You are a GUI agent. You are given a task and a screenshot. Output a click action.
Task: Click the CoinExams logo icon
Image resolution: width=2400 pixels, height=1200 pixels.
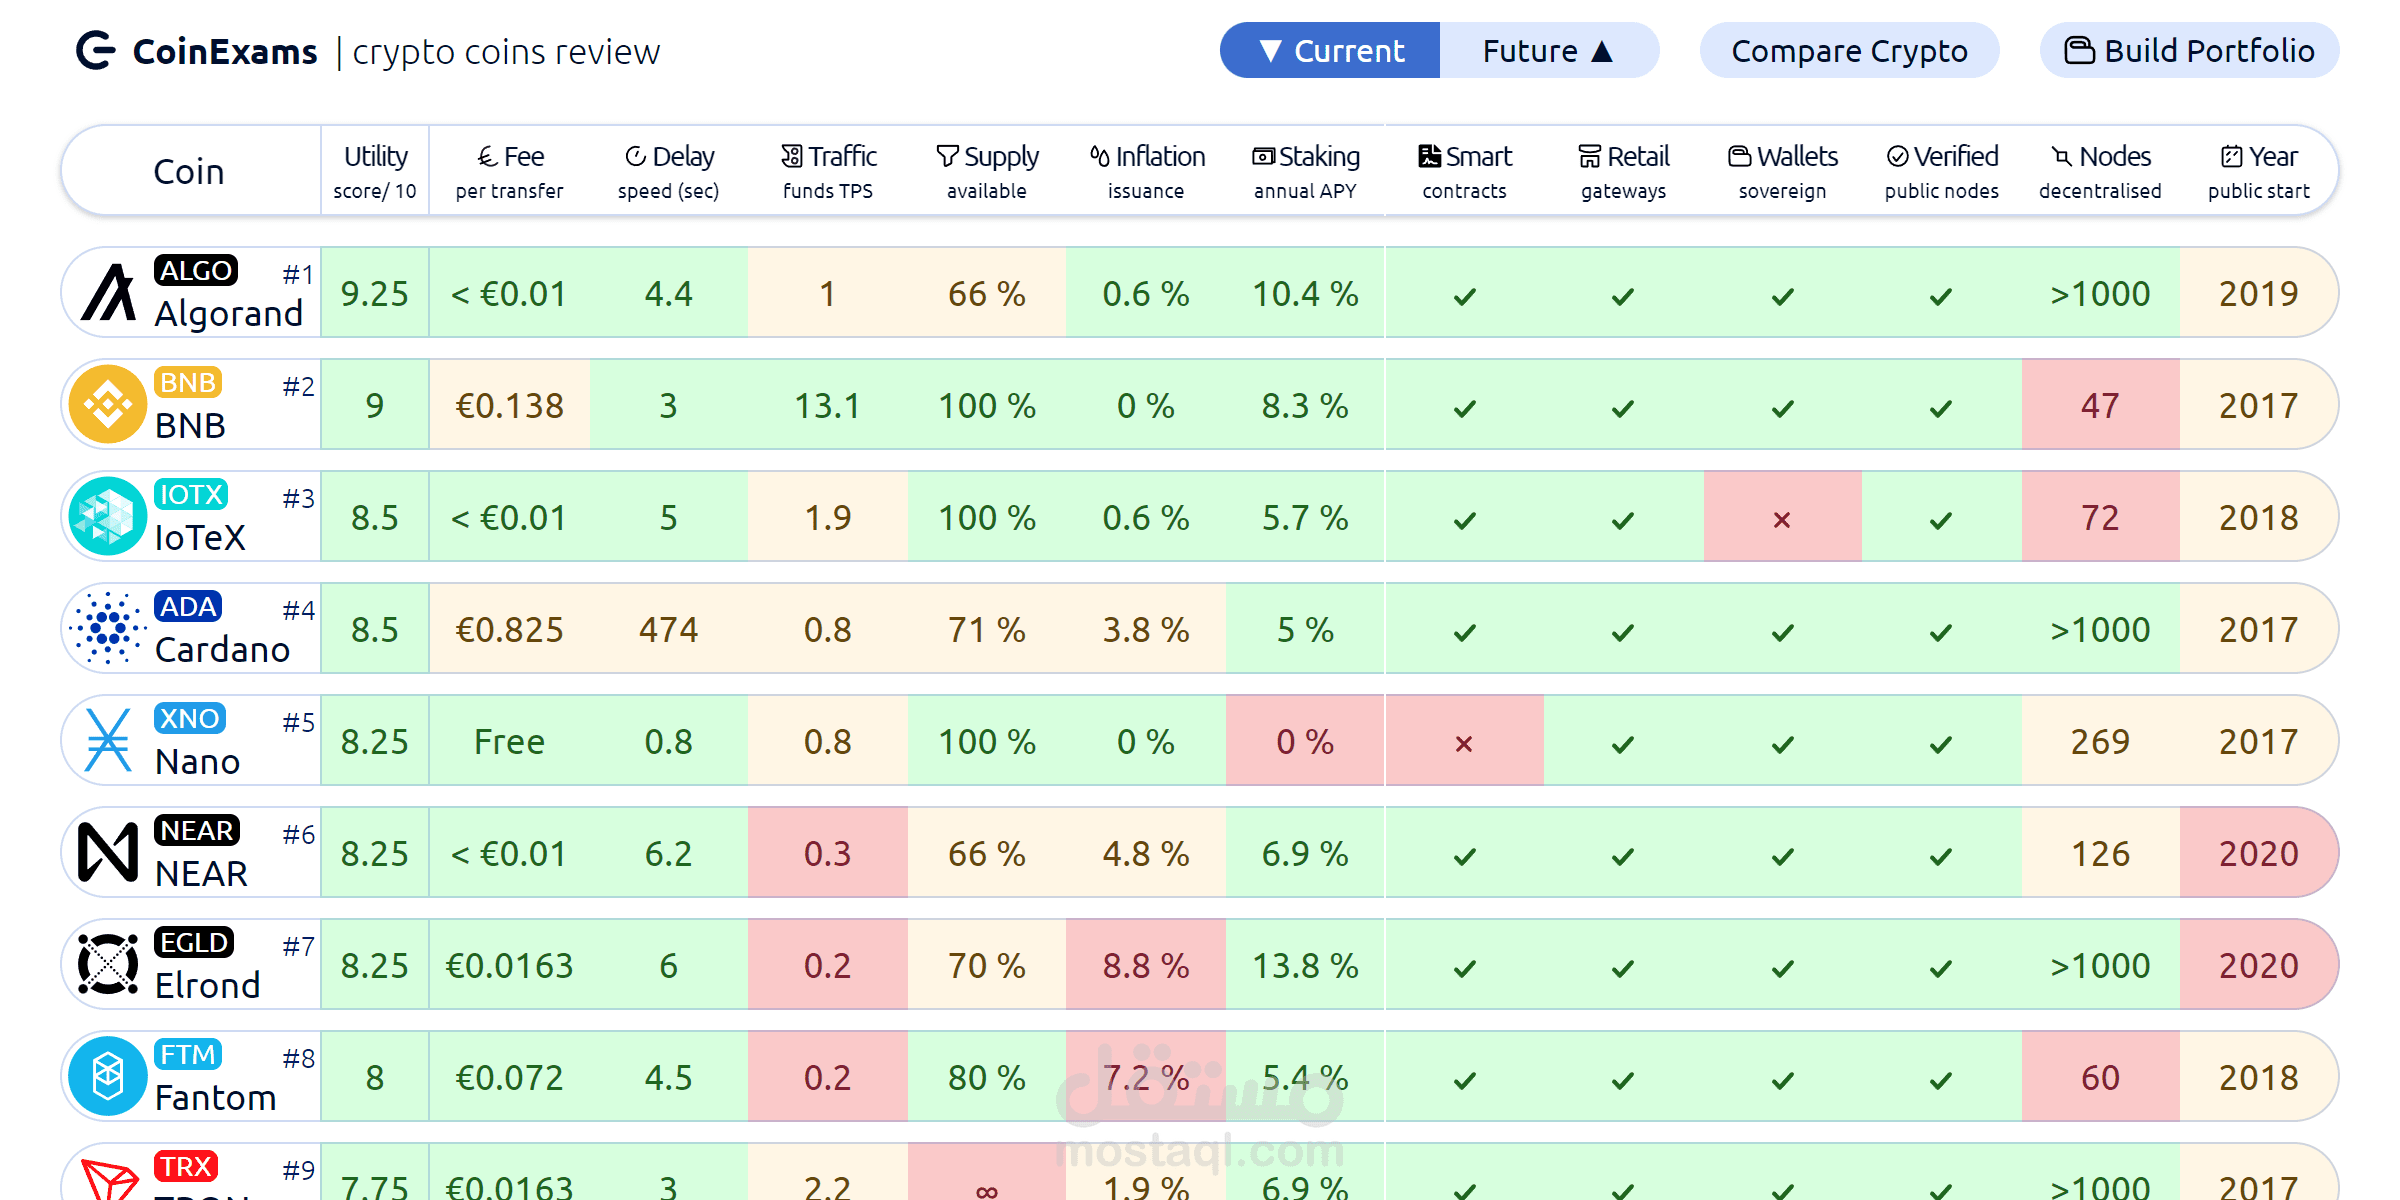96,51
